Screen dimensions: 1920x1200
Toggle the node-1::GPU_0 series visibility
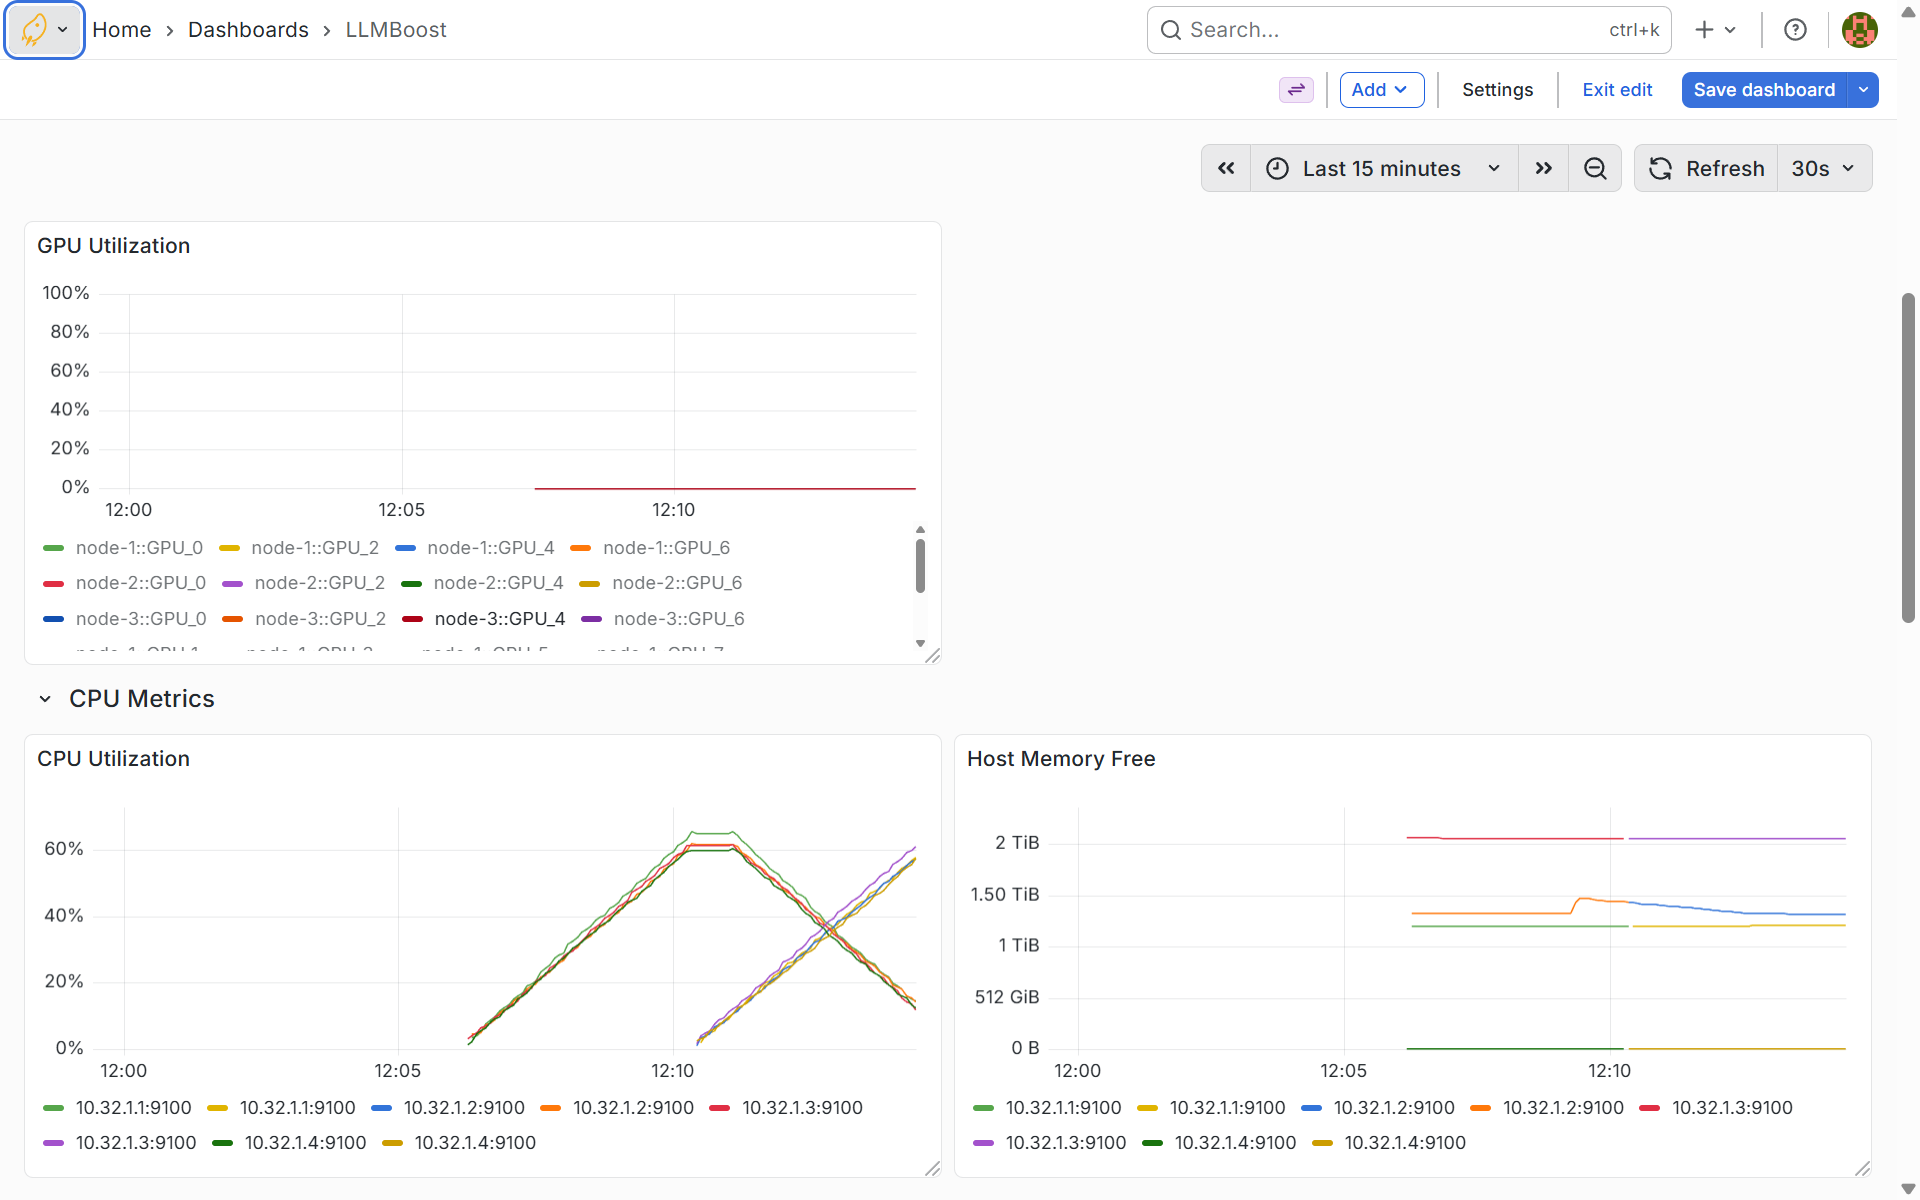point(140,547)
